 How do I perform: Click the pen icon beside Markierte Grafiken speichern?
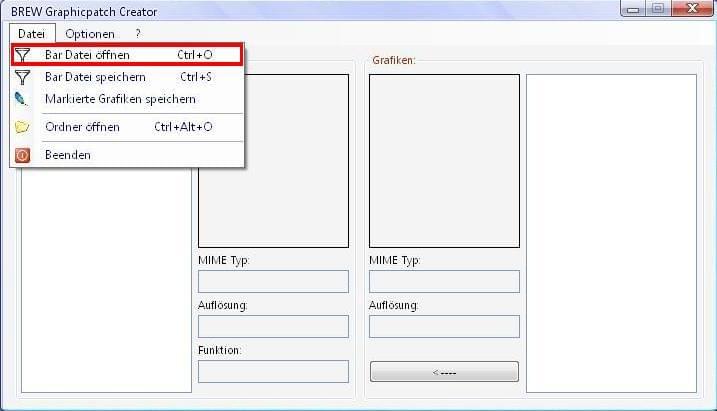(21, 99)
